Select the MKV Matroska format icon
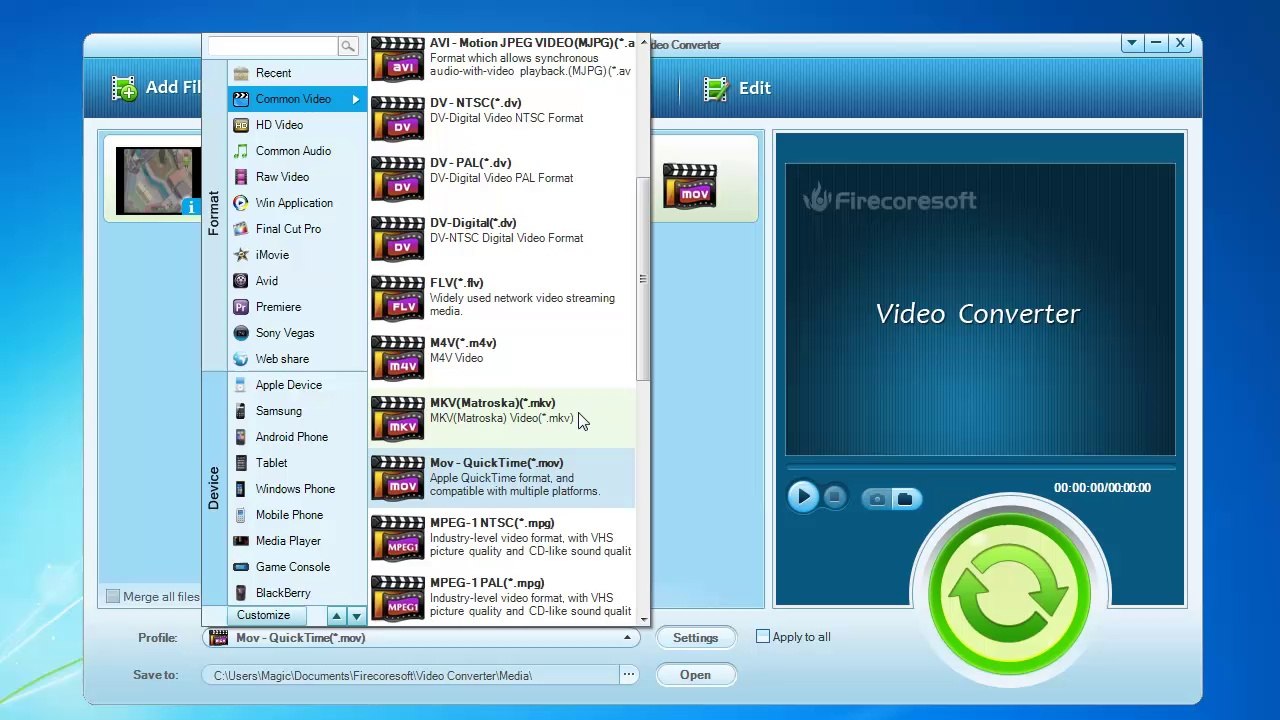Image resolution: width=1280 pixels, height=720 pixels. (x=398, y=419)
